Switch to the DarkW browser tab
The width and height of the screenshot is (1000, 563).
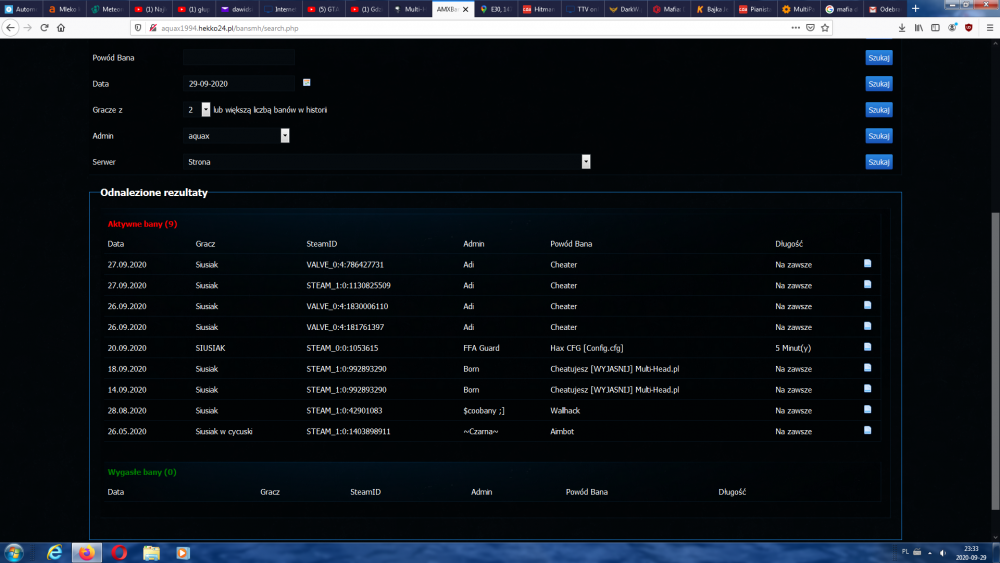tap(627, 9)
